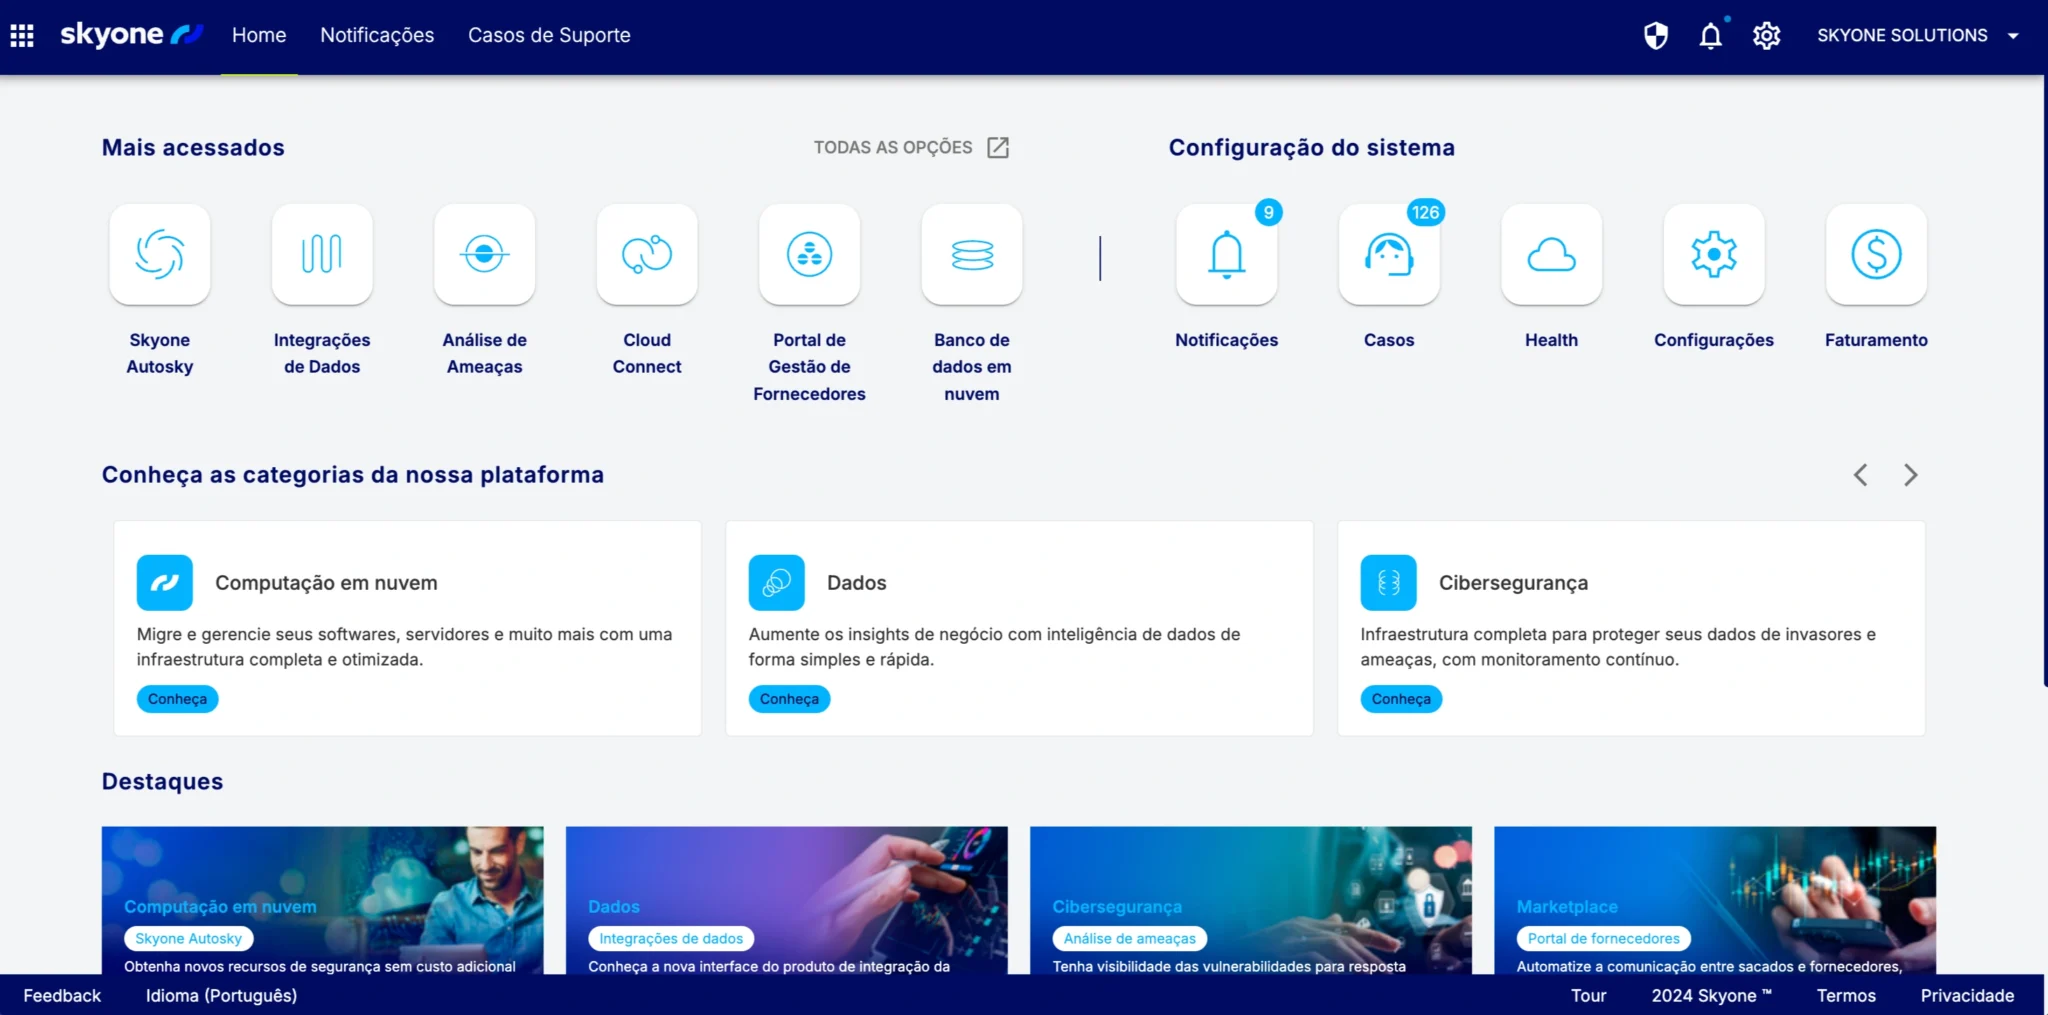Open the shield security icon in header
The height and width of the screenshot is (1015, 2048).
pyautogui.click(x=1656, y=36)
